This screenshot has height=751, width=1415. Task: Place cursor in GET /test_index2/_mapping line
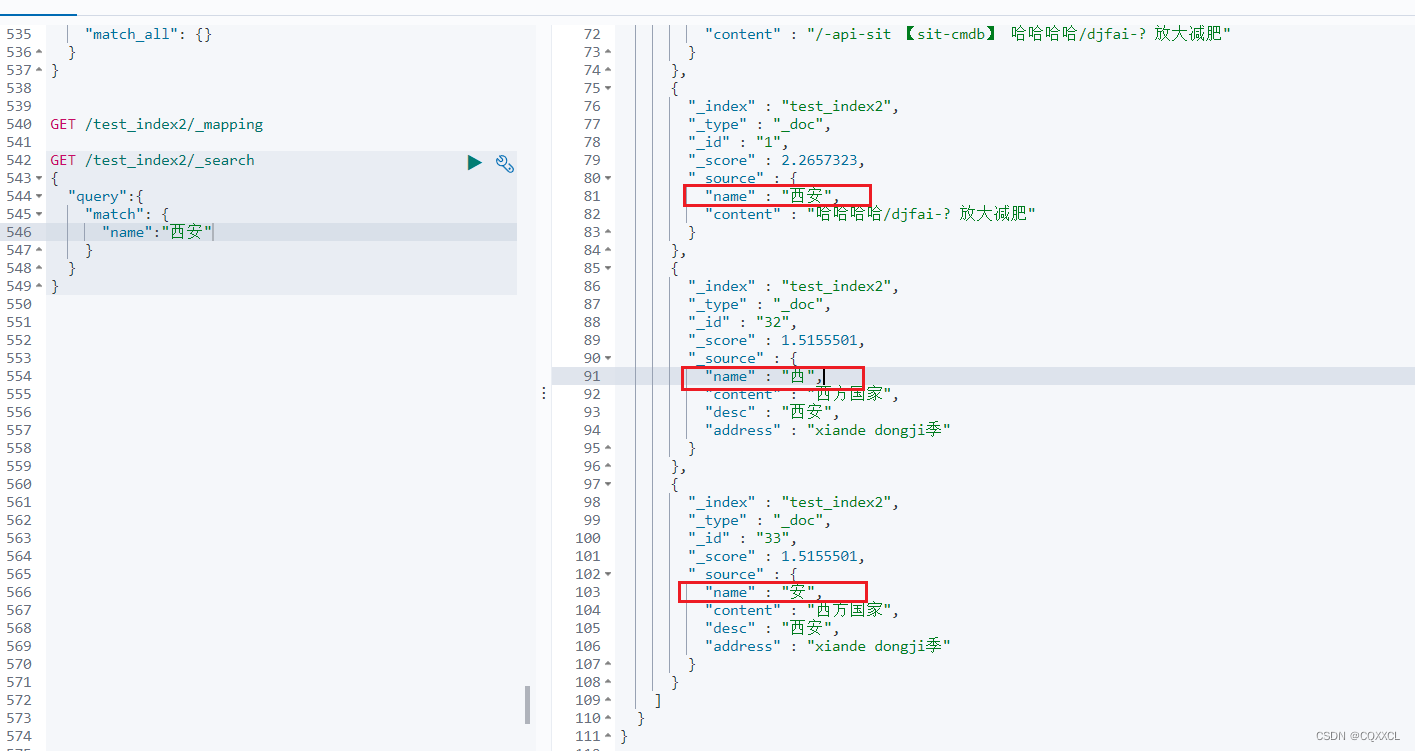pos(157,124)
